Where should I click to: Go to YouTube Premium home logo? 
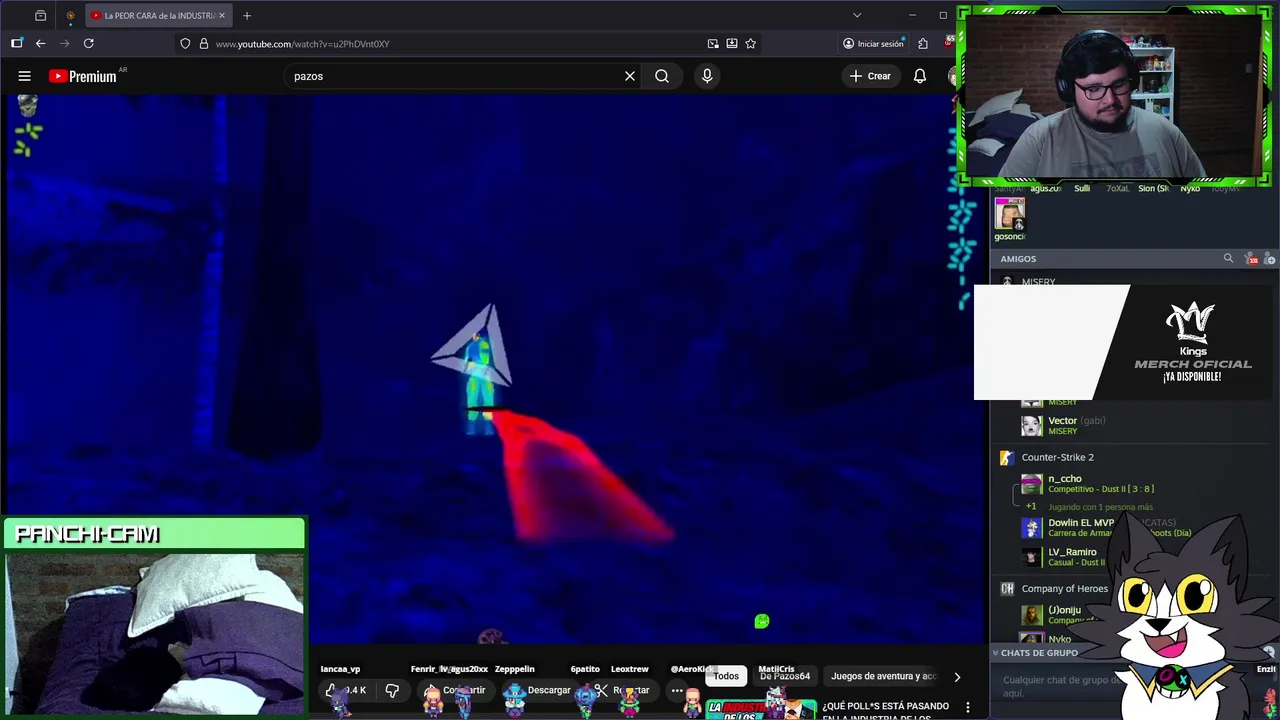[82, 76]
